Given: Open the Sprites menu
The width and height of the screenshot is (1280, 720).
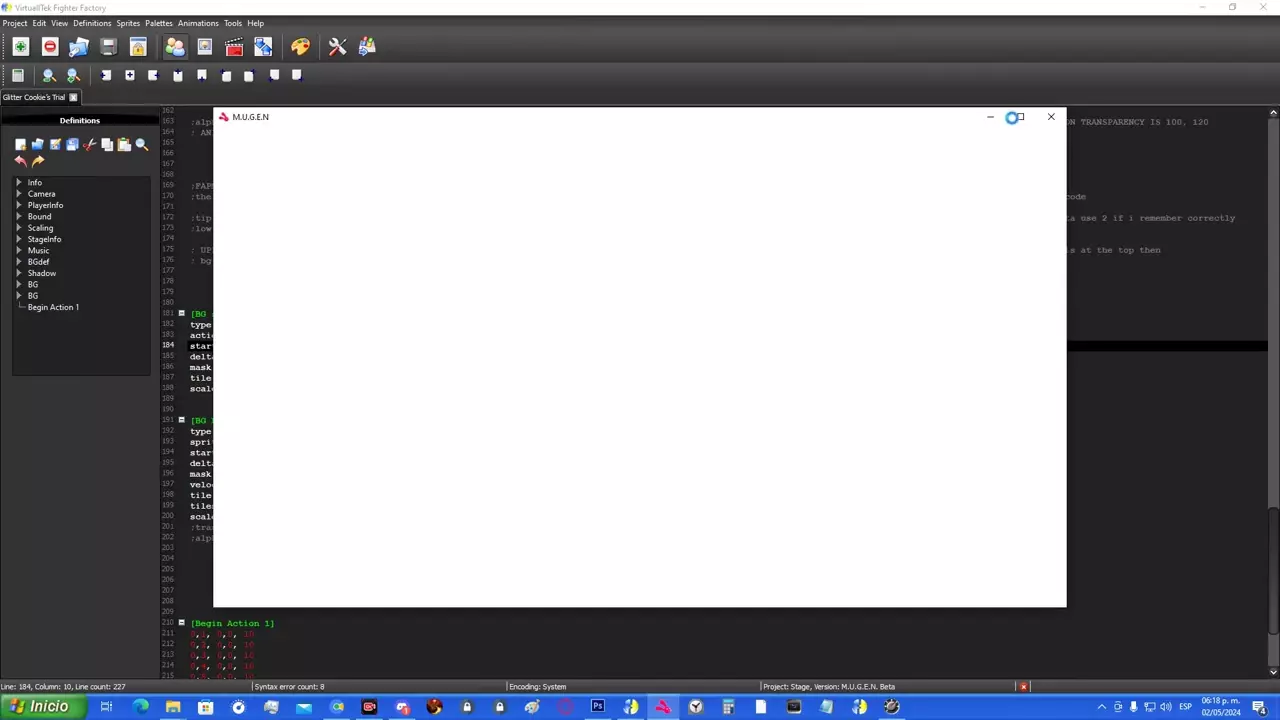Looking at the screenshot, I should pos(128,23).
